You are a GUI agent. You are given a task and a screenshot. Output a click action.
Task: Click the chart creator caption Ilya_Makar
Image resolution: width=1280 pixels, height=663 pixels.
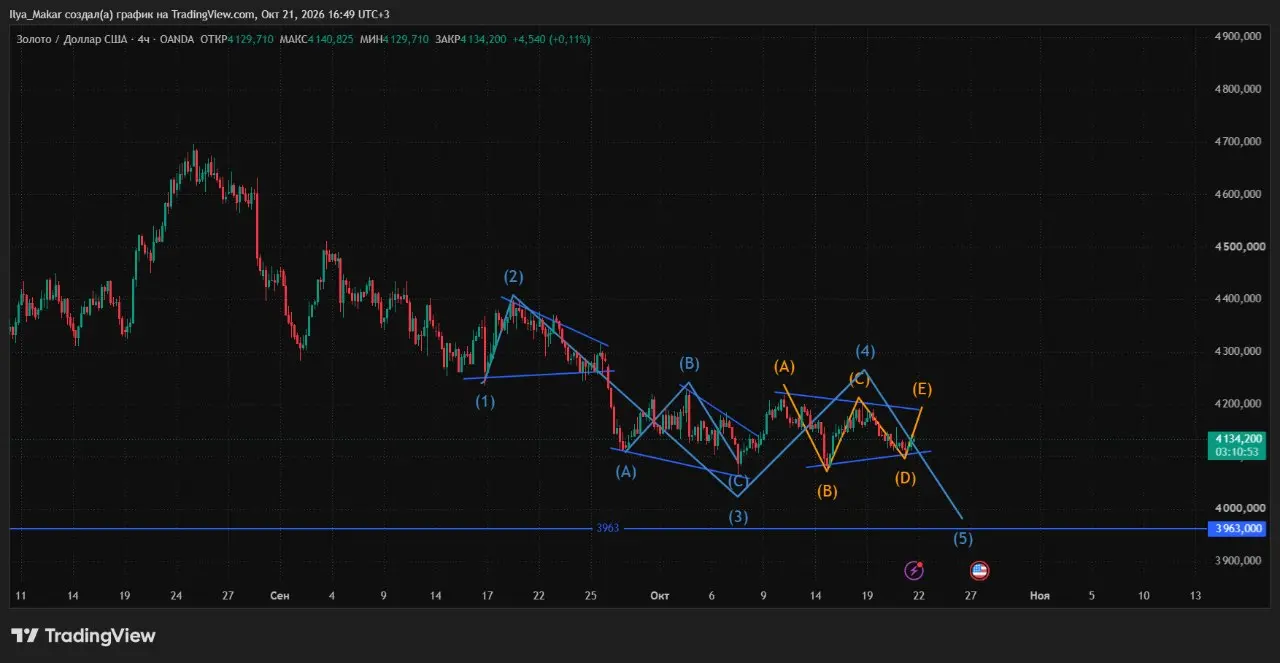pyautogui.click(x=36, y=13)
